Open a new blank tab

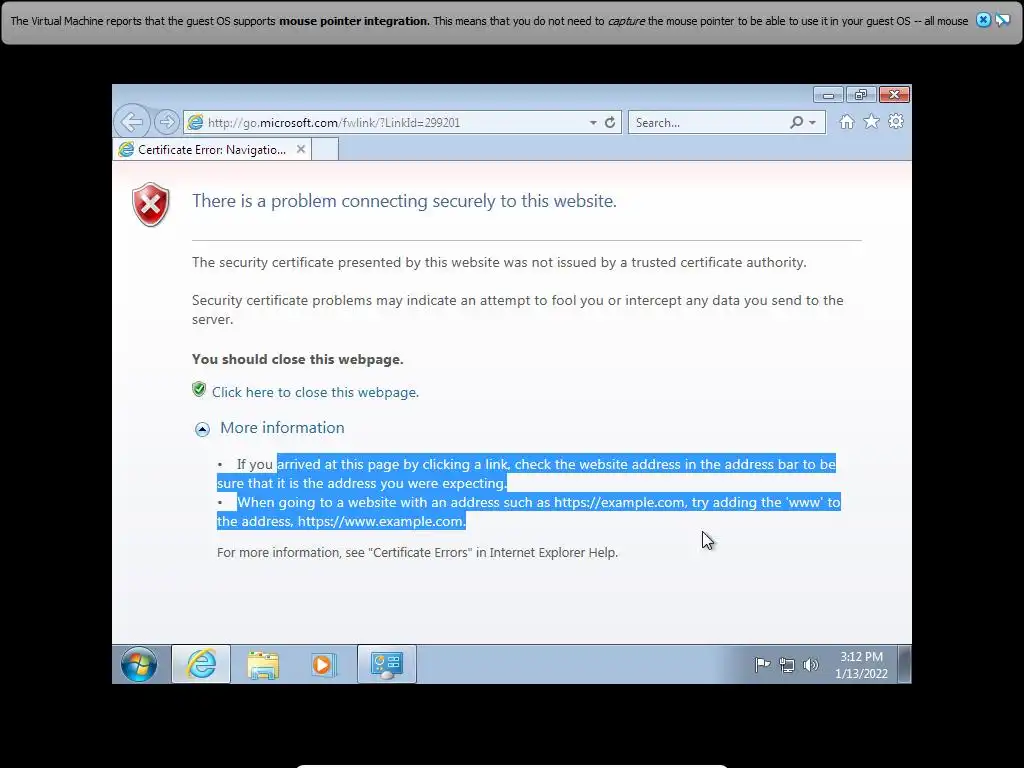(x=325, y=150)
